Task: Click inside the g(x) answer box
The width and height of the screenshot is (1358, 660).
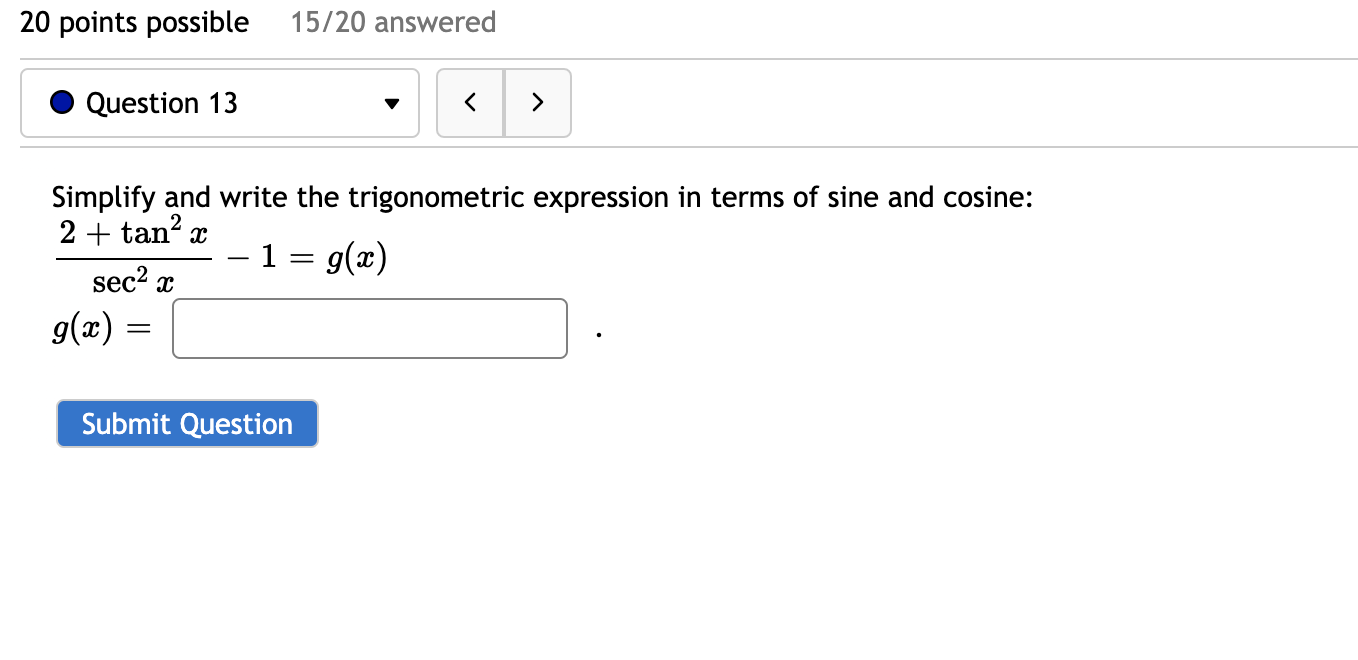Action: pos(369,328)
